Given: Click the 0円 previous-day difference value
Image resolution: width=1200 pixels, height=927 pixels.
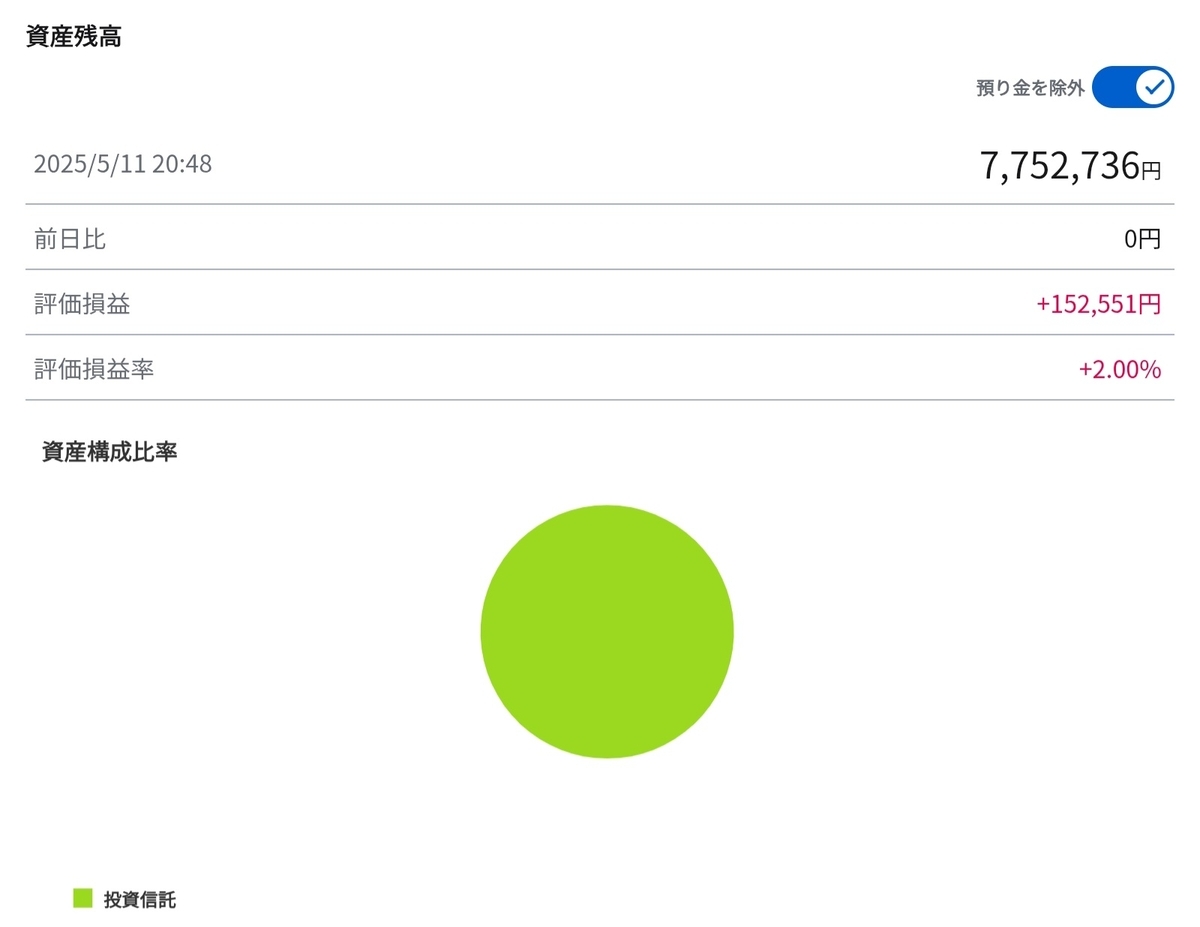Looking at the screenshot, I should point(1143,239).
